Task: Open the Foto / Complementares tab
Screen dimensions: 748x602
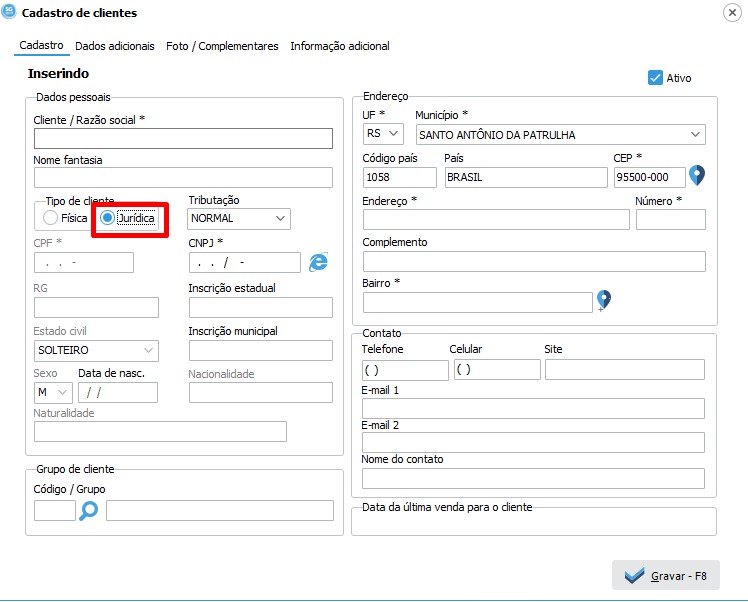Action: [x=222, y=46]
